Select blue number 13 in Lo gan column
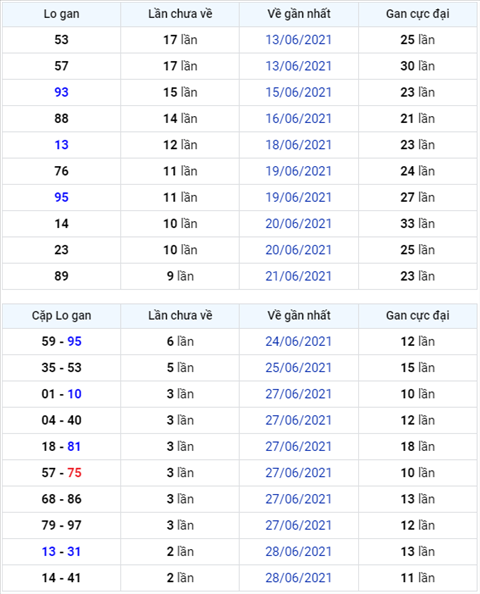This screenshot has height=594, width=480. click(x=61, y=145)
